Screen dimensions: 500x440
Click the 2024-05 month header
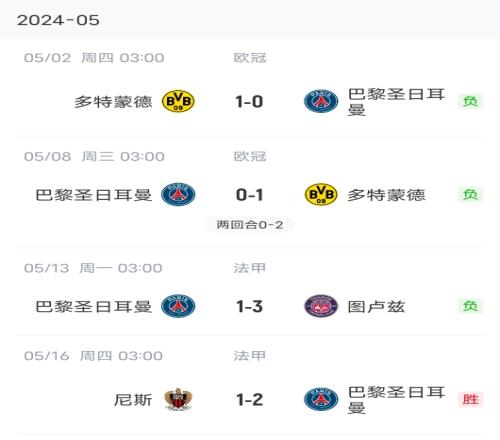coord(58,20)
